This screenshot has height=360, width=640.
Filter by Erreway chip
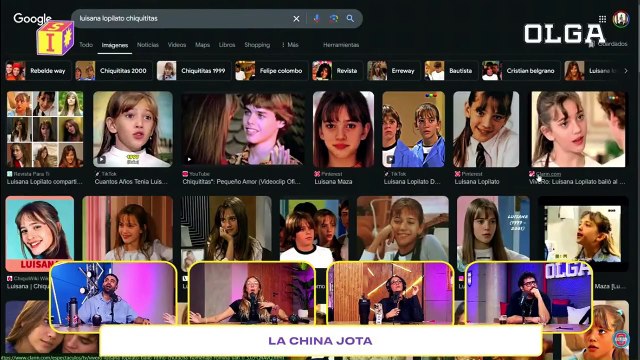[x=393, y=71]
